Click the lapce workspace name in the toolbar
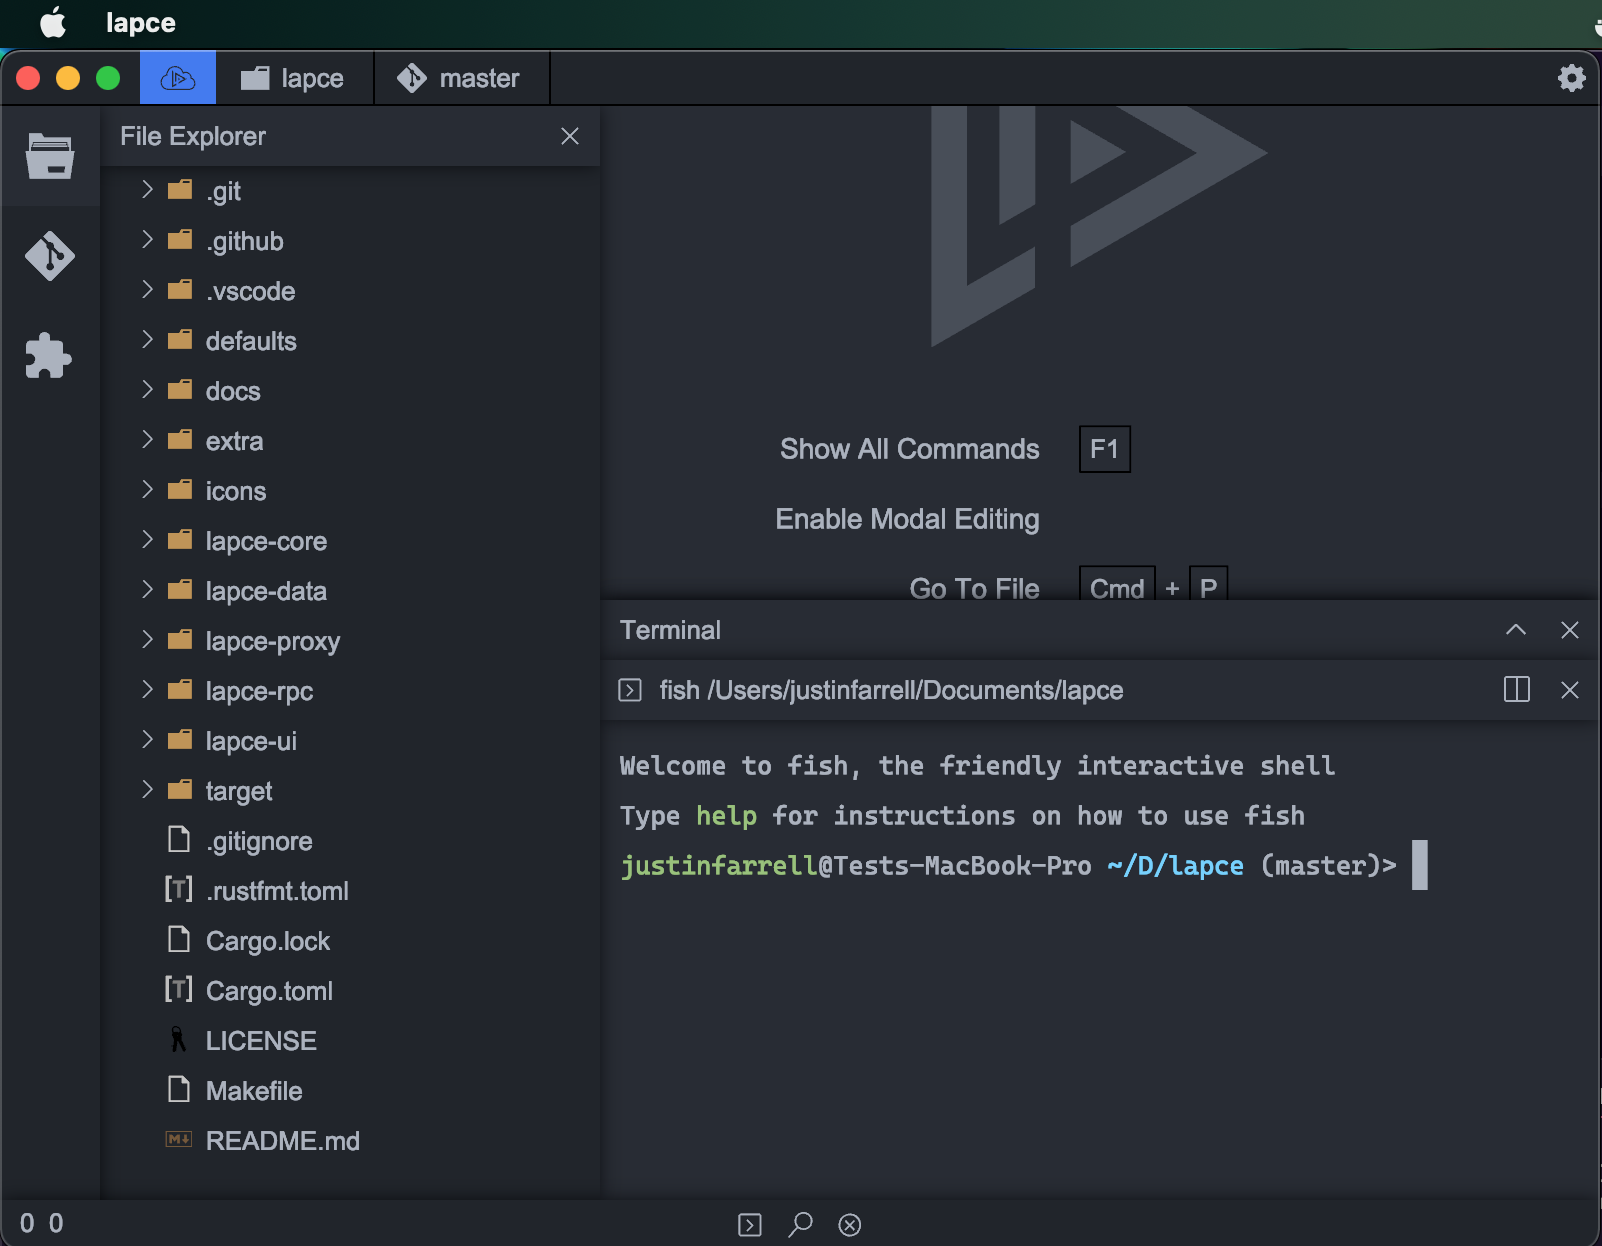Image resolution: width=1602 pixels, height=1246 pixels. pyautogui.click(x=294, y=77)
